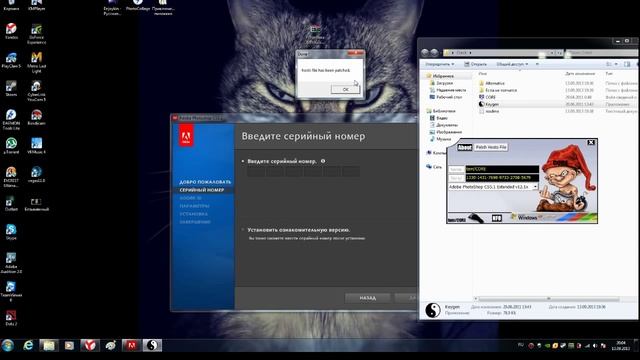Click the keygen Serial field
Viewport: 640px width, 360px height.
502,178
